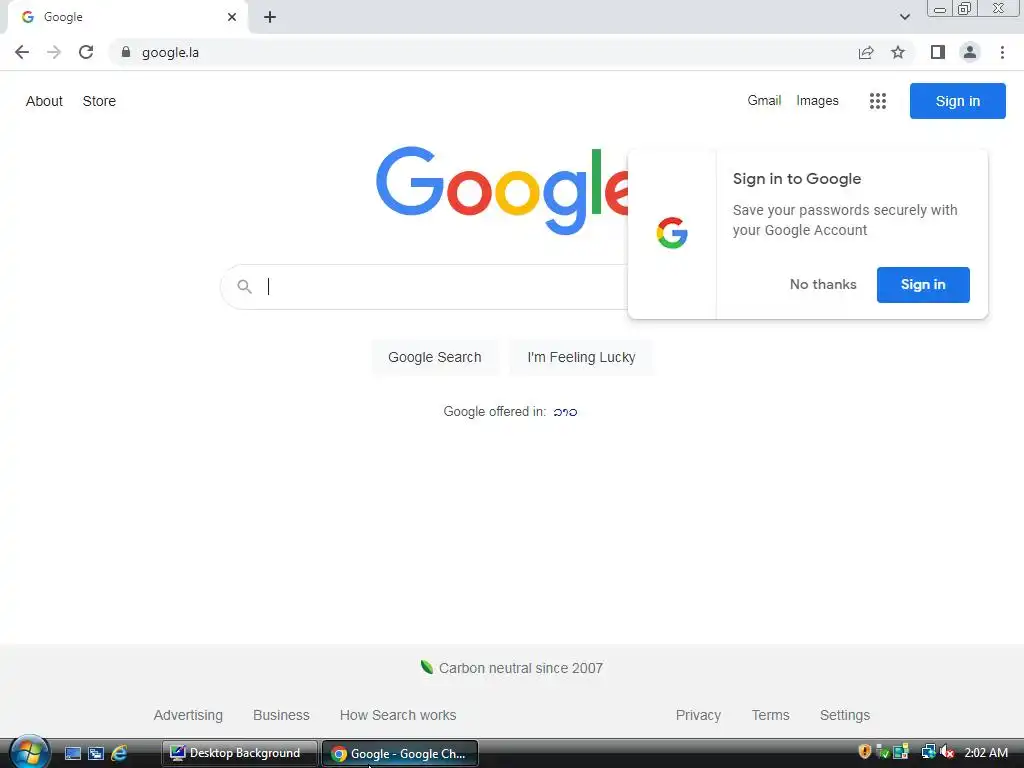Click Switch between windows quick launch icon

96,753
